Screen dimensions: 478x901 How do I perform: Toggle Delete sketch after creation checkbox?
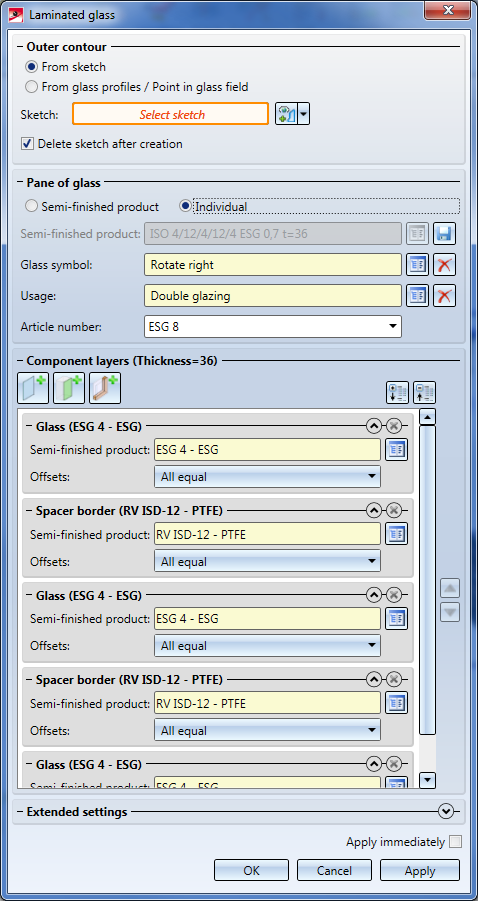coord(27,144)
